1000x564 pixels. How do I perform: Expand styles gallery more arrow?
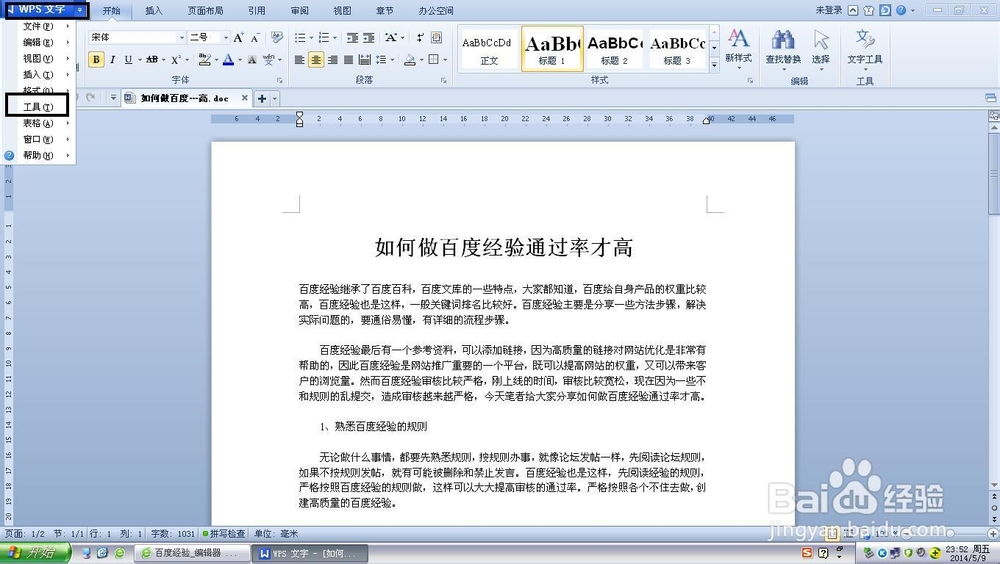point(714,64)
